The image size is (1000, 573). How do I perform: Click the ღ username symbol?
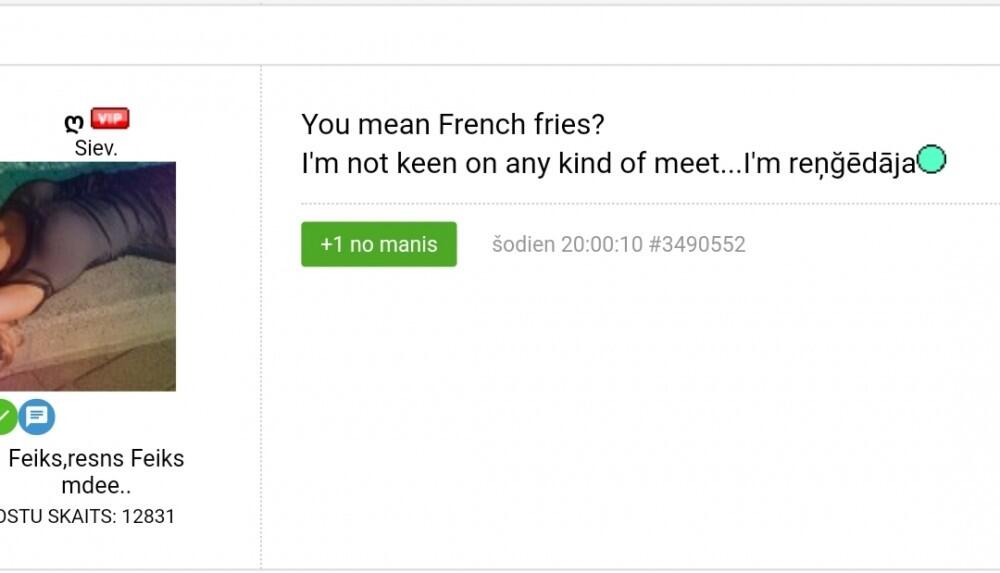pos(74,122)
